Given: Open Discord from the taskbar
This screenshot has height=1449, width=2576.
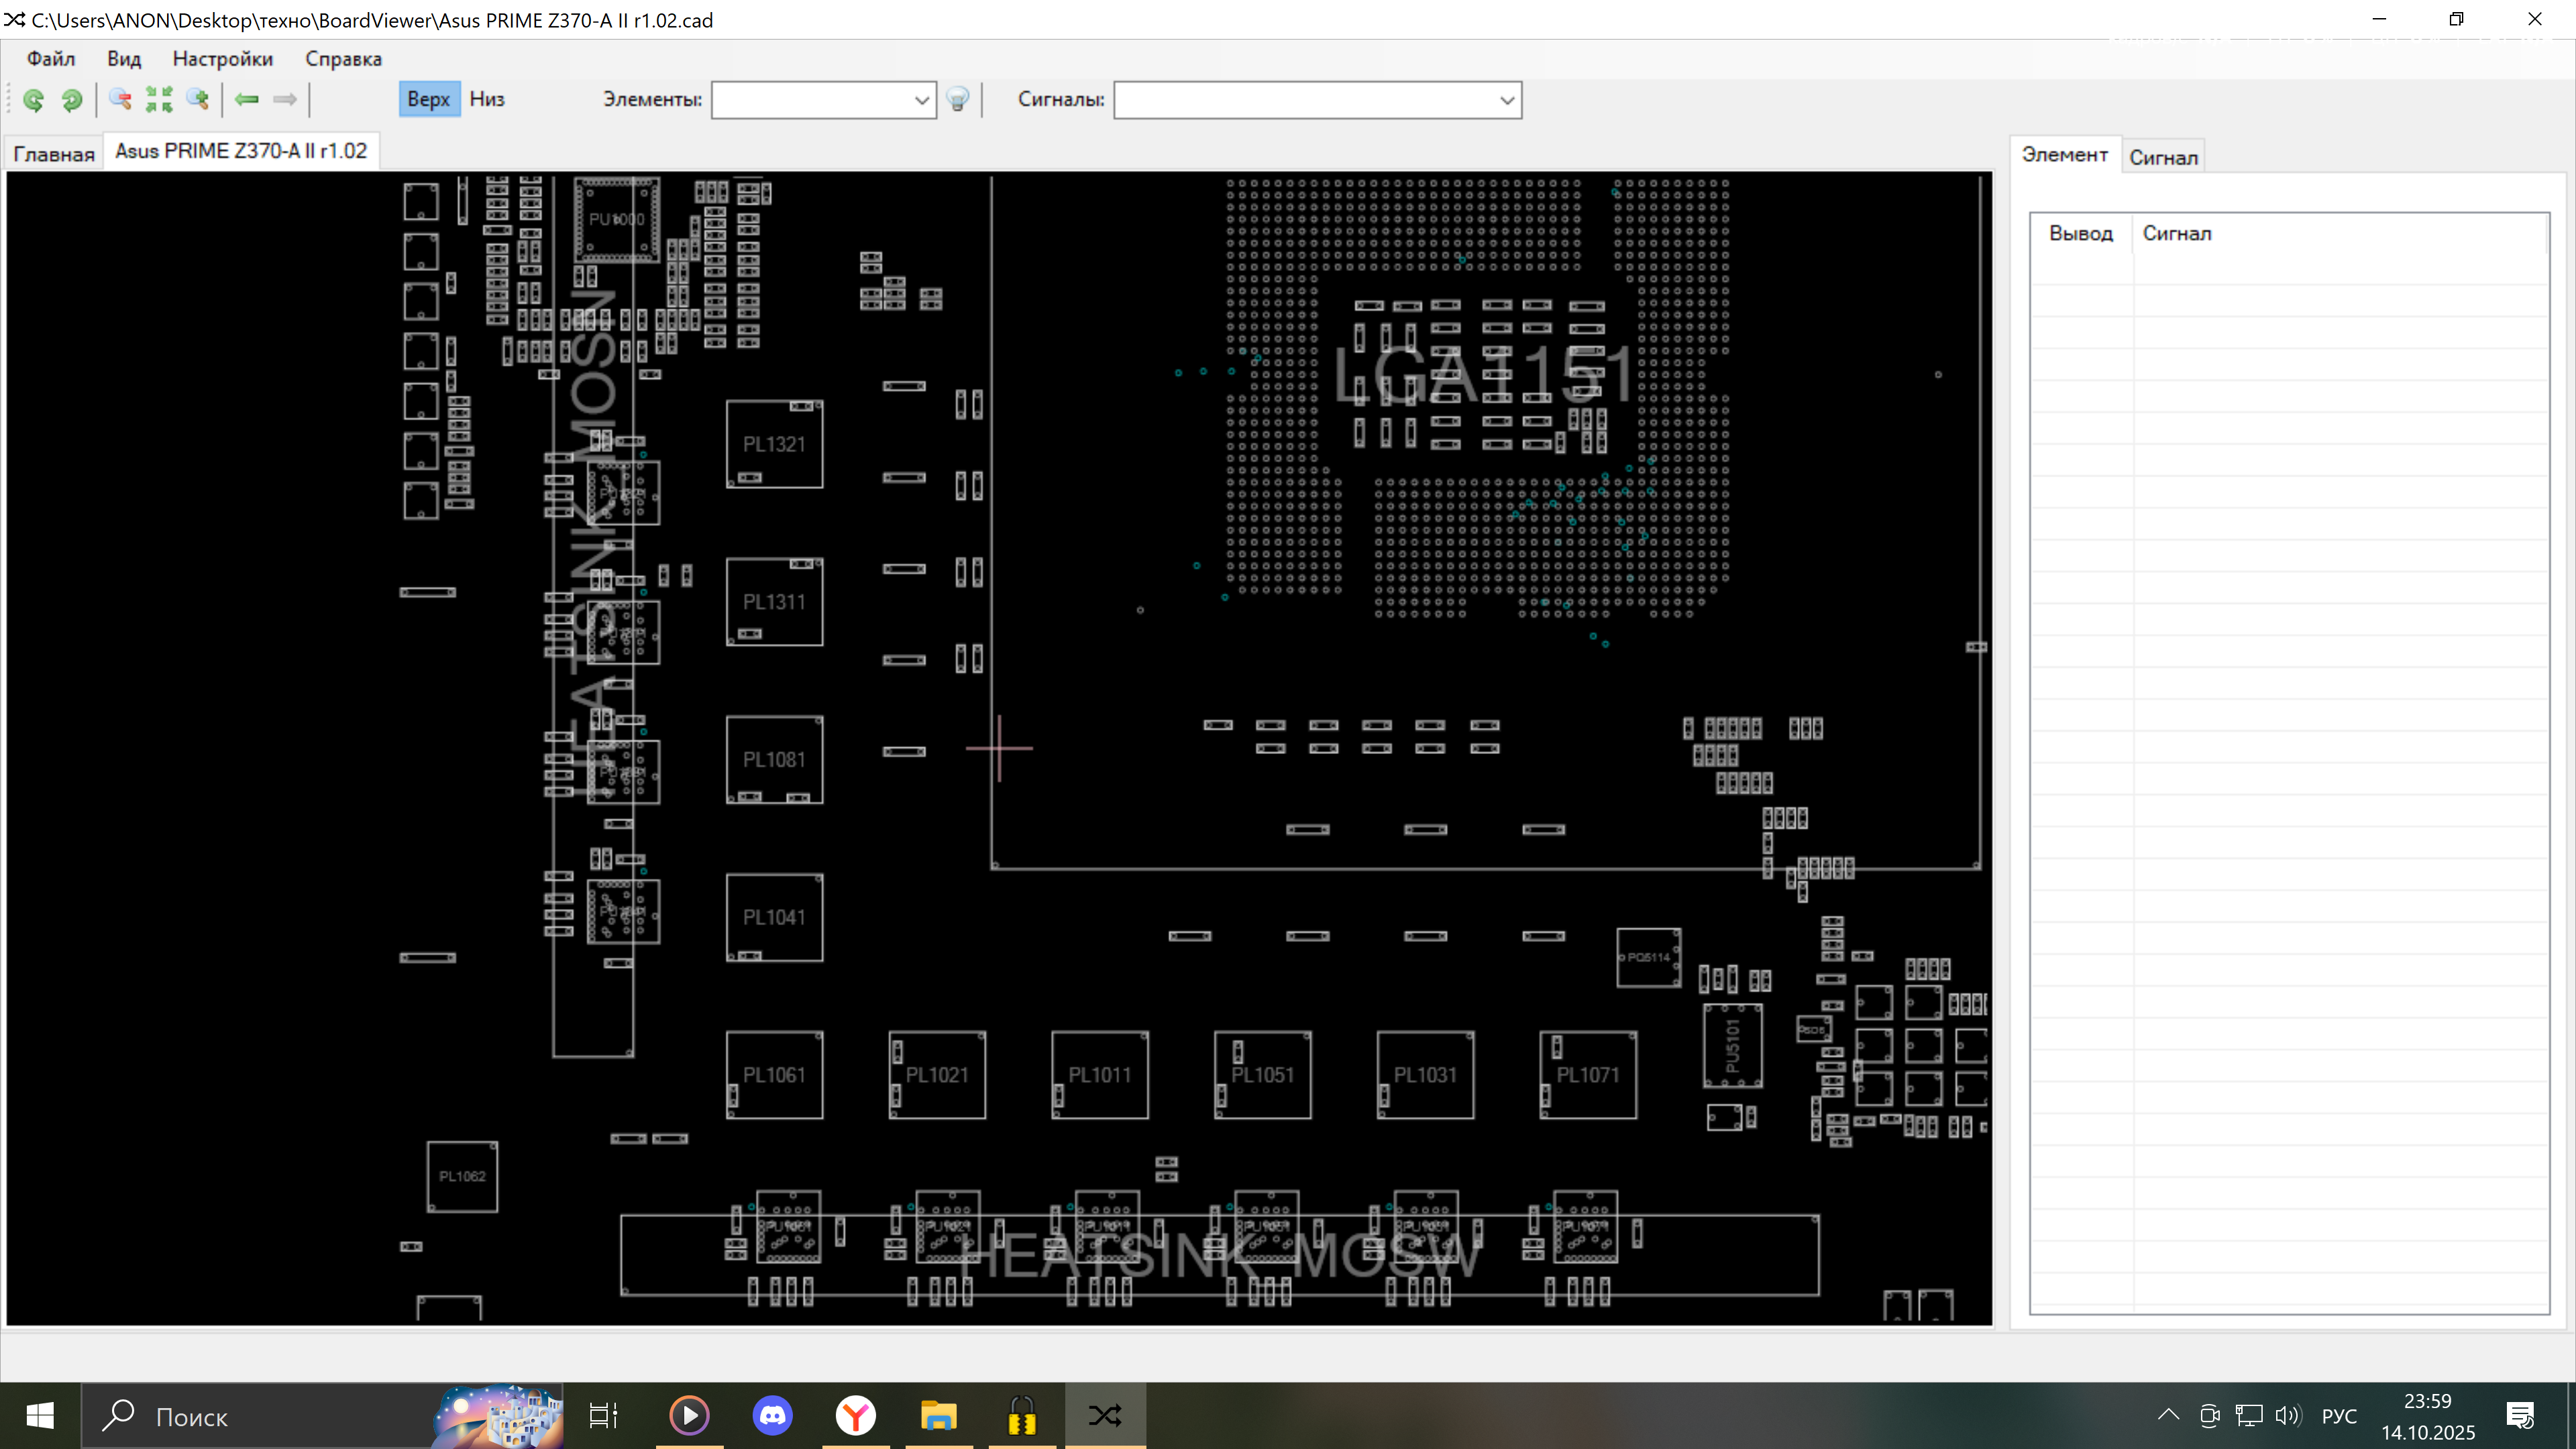Looking at the screenshot, I should [772, 1415].
